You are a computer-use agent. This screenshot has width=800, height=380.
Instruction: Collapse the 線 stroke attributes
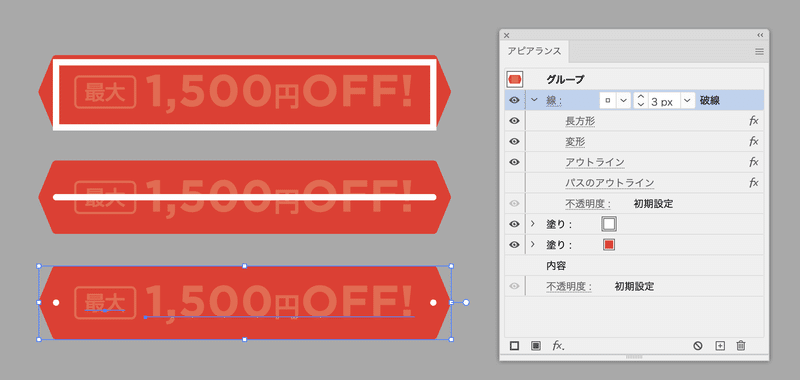click(534, 100)
